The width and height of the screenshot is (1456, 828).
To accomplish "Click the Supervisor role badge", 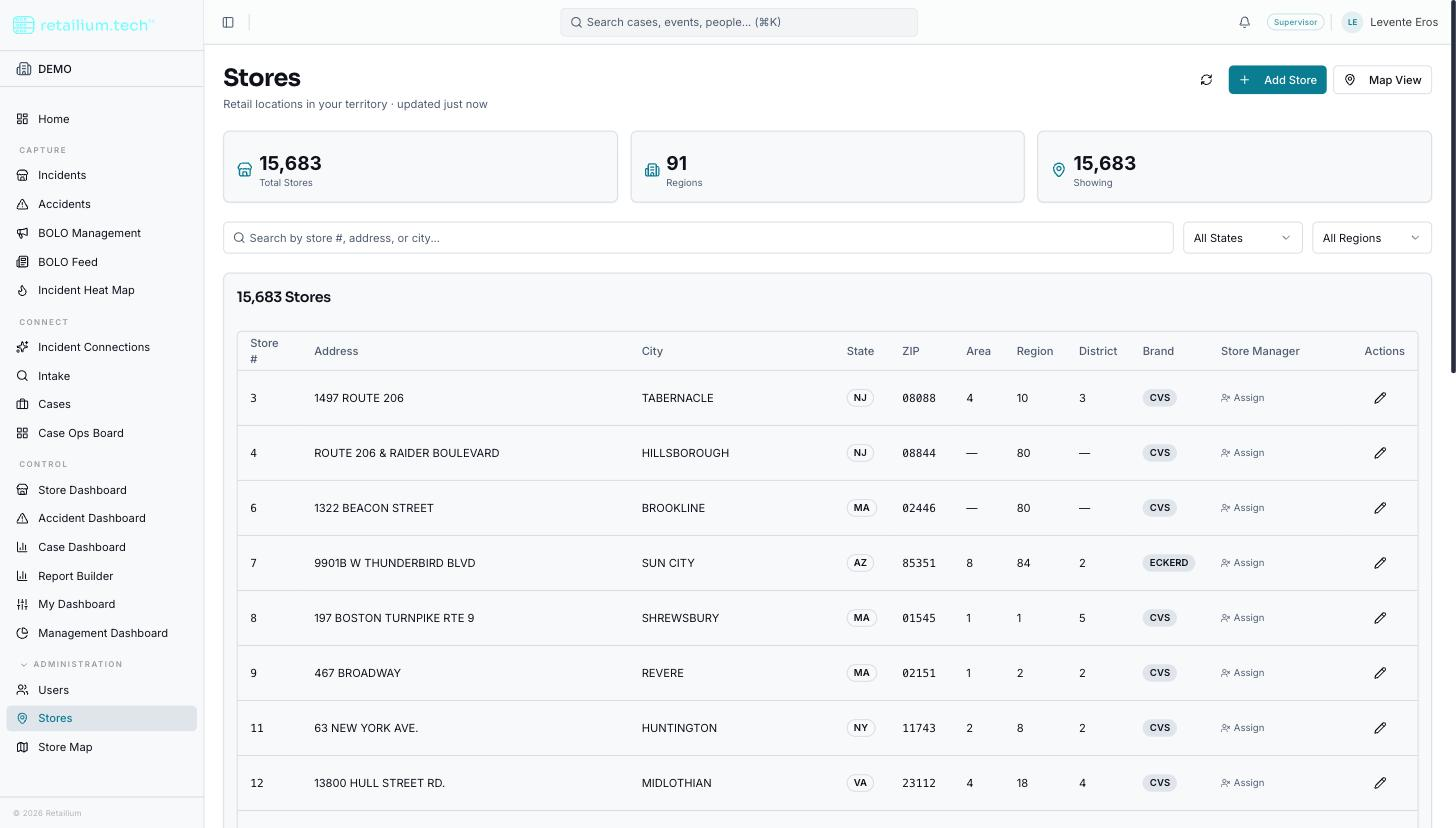I will [1295, 22].
